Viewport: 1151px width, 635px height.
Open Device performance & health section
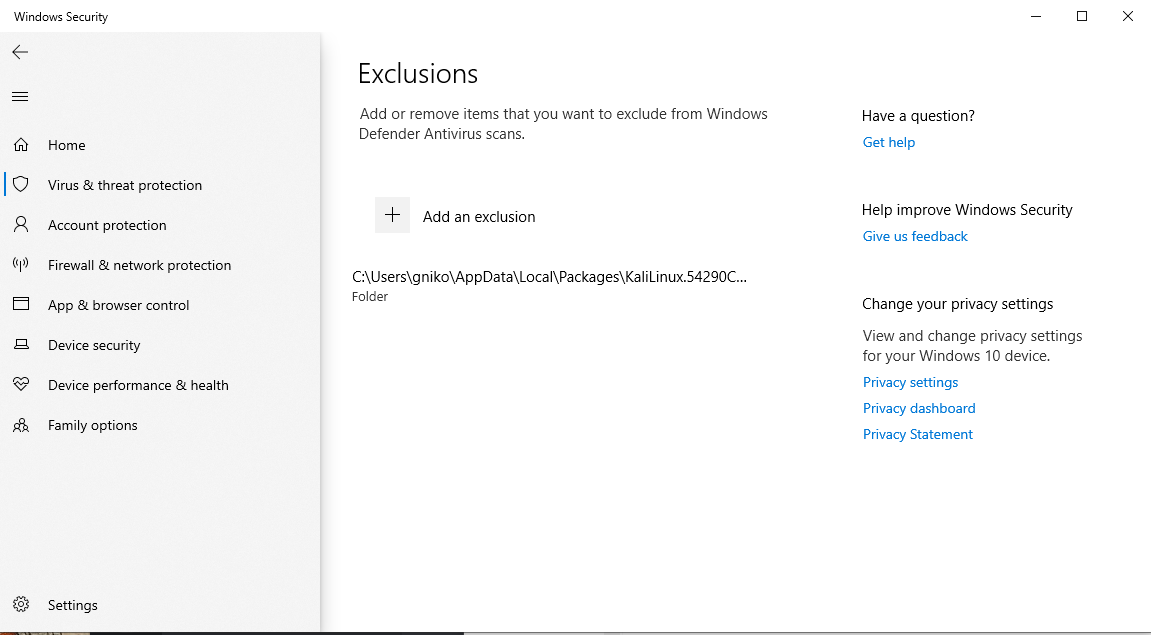tap(138, 385)
